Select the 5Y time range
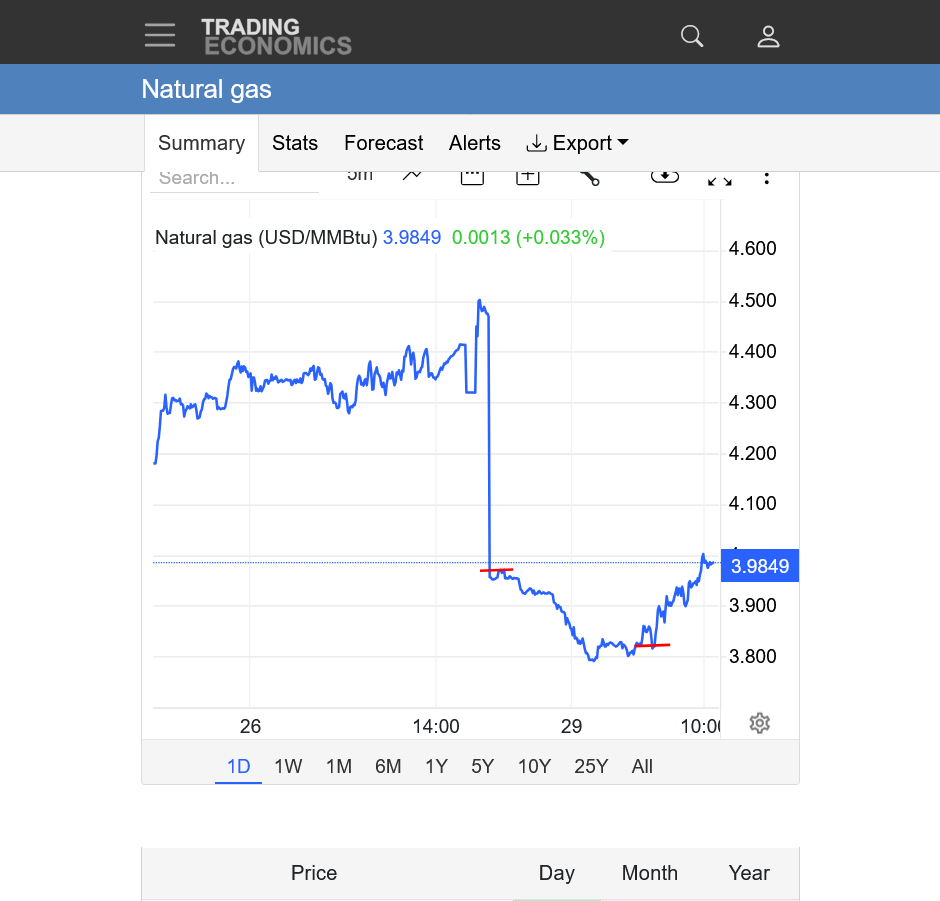Viewport: 940px width, 901px height. 482,766
